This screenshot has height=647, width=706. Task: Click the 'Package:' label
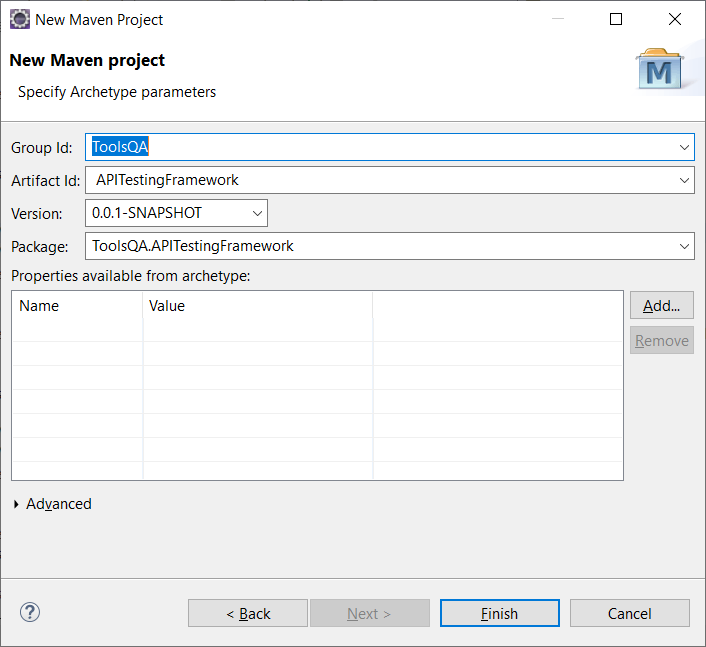pos(40,247)
